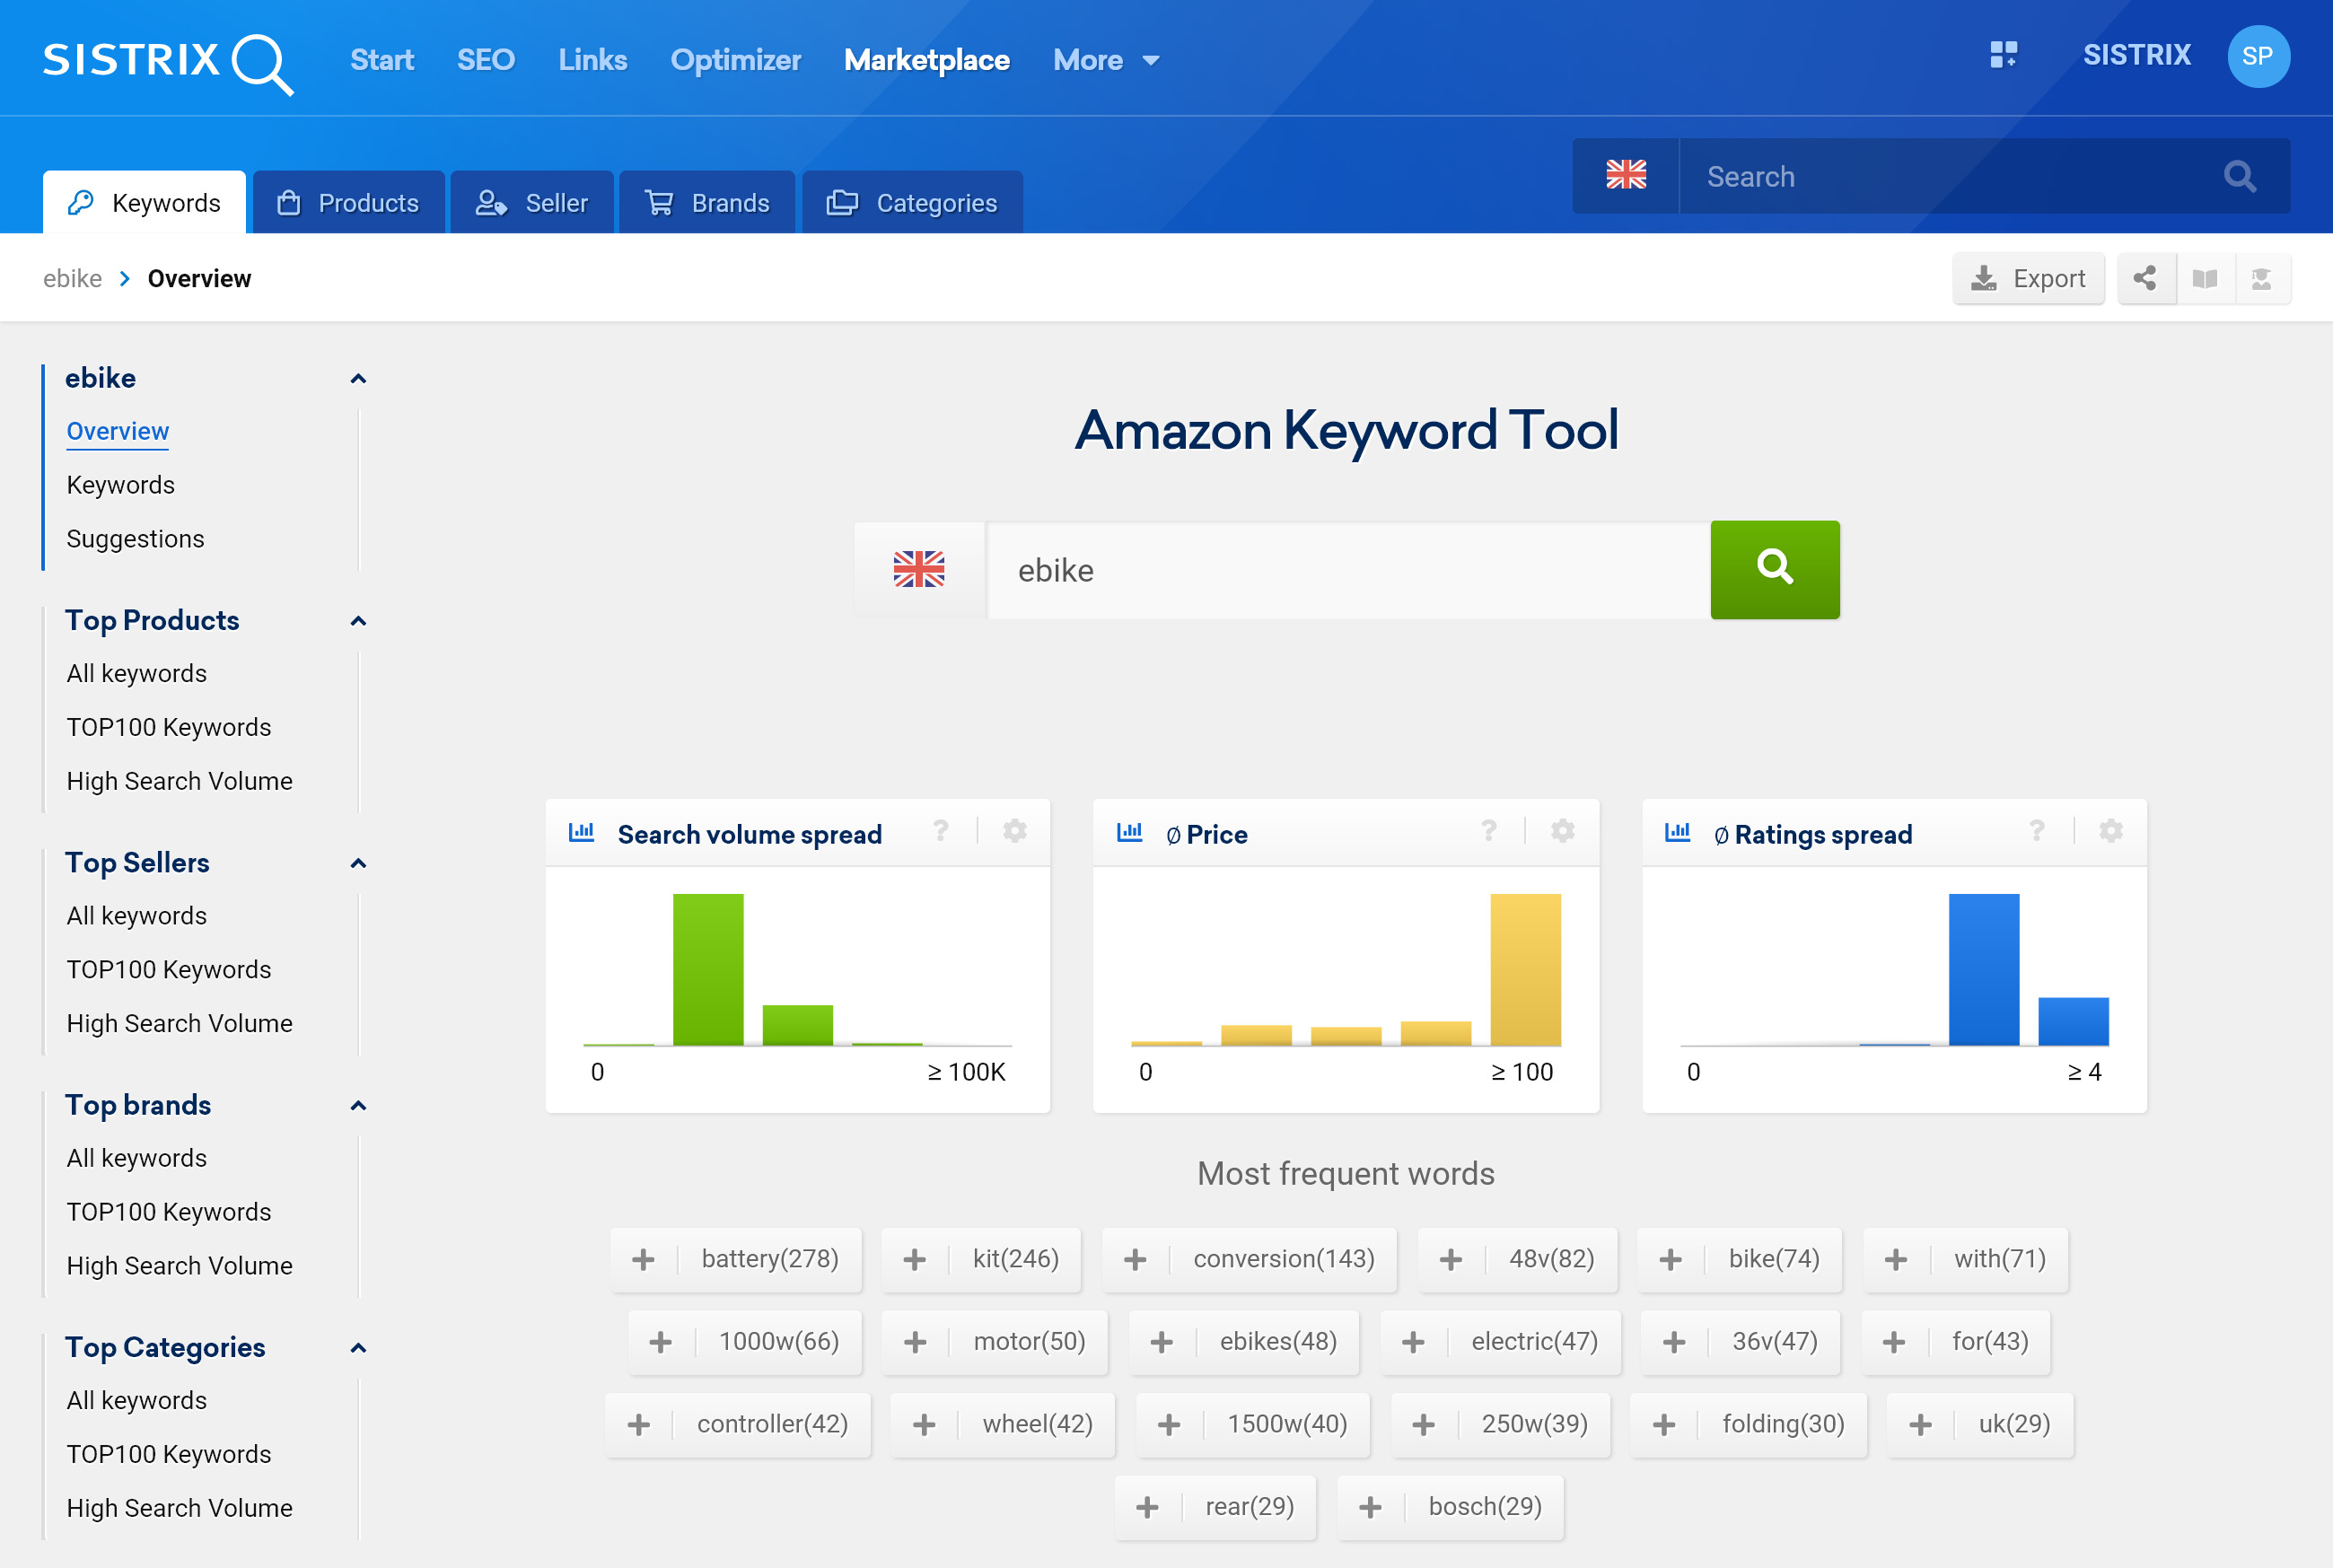Screen dimensions: 2333x1568
Task: Add word electric(47) with plus icon
Action: coord(1412,1342)
